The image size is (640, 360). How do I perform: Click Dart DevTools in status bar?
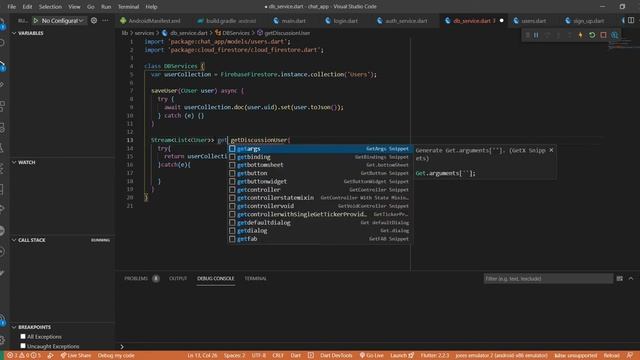336,356
